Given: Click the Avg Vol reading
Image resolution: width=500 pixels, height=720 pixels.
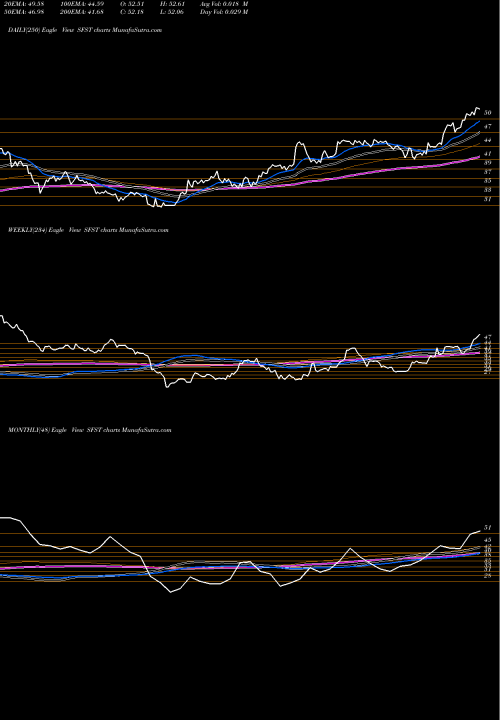Looking at the screenshot, I should point(224,4).
